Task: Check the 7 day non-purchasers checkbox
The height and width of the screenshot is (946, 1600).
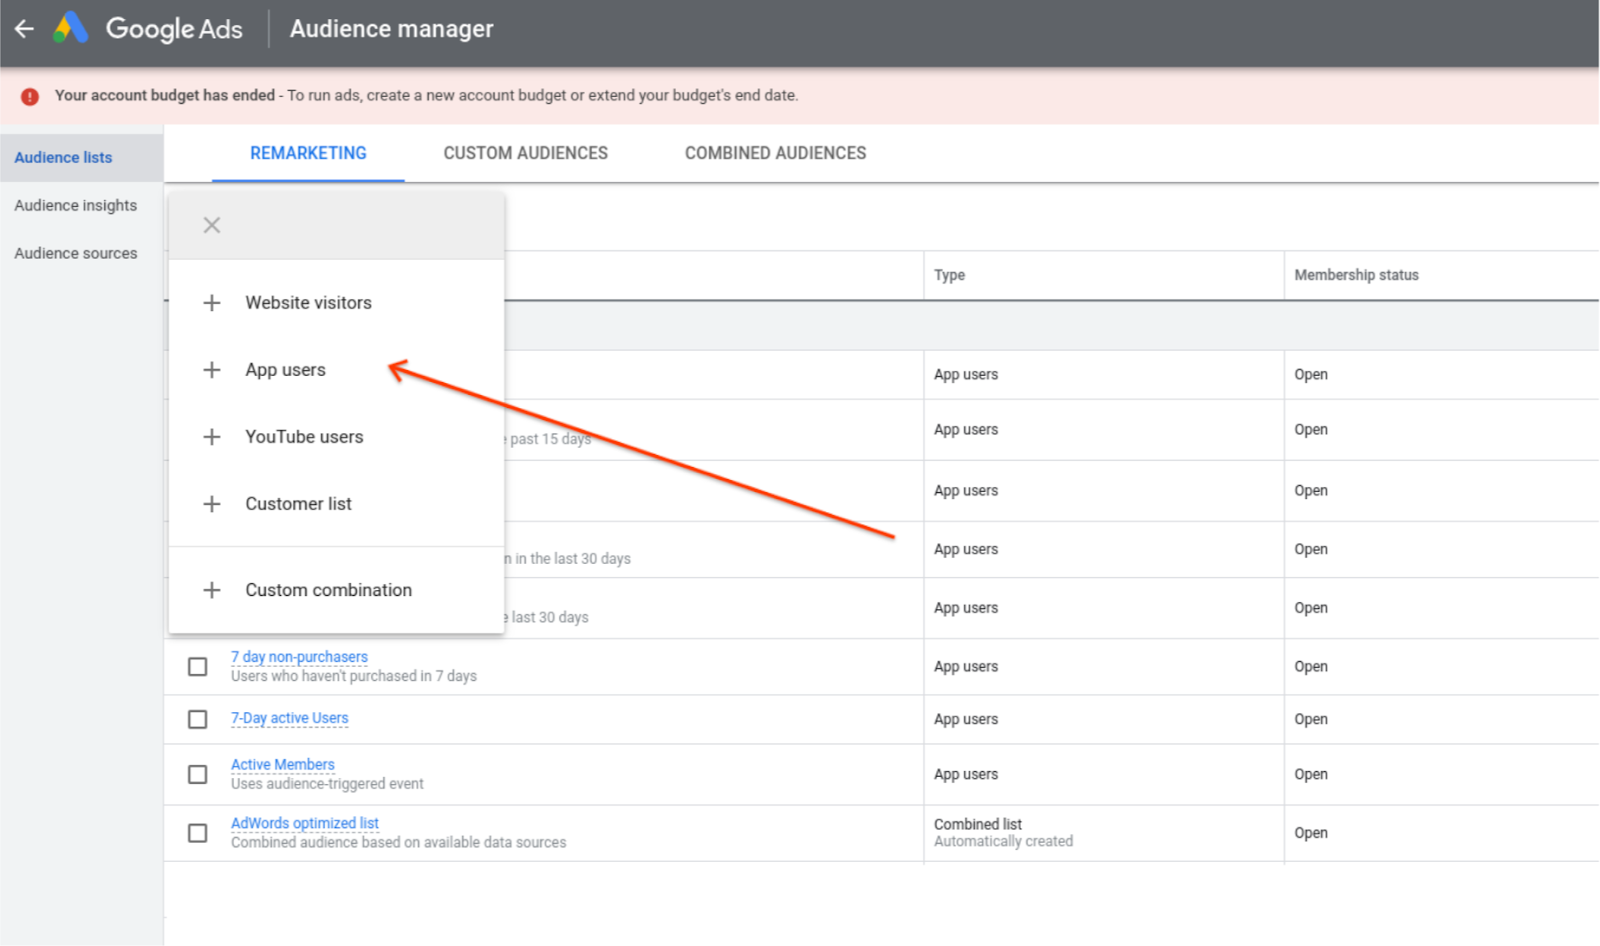Action: point(198,667)
